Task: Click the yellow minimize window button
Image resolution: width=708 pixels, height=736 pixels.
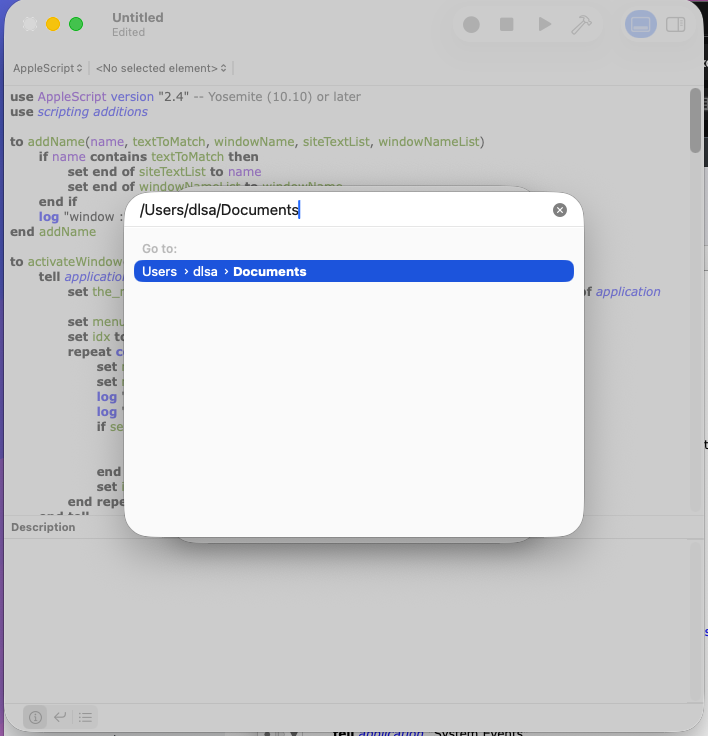Action: 53,24
